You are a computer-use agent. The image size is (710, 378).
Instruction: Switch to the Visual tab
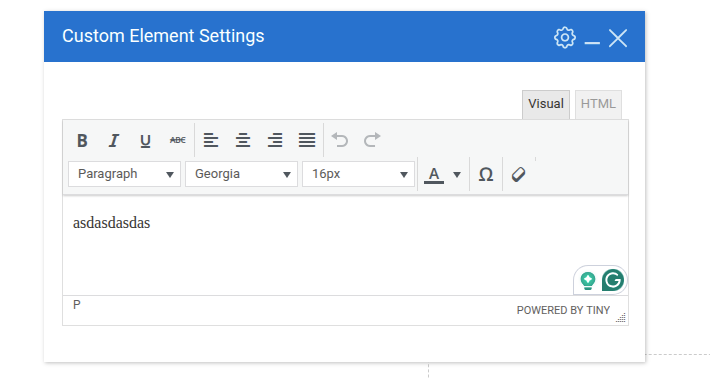(x=546, y=104)
